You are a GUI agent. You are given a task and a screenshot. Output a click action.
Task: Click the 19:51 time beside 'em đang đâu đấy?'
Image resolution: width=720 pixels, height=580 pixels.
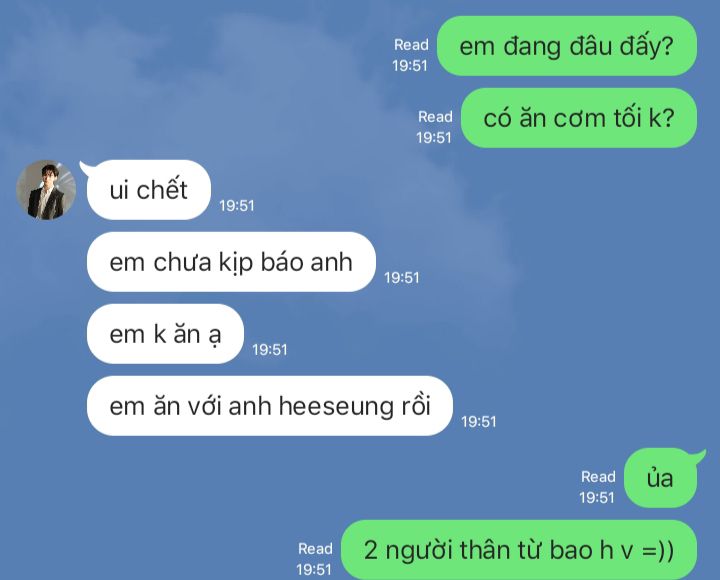pyautogui.click(x=410, y=66)
